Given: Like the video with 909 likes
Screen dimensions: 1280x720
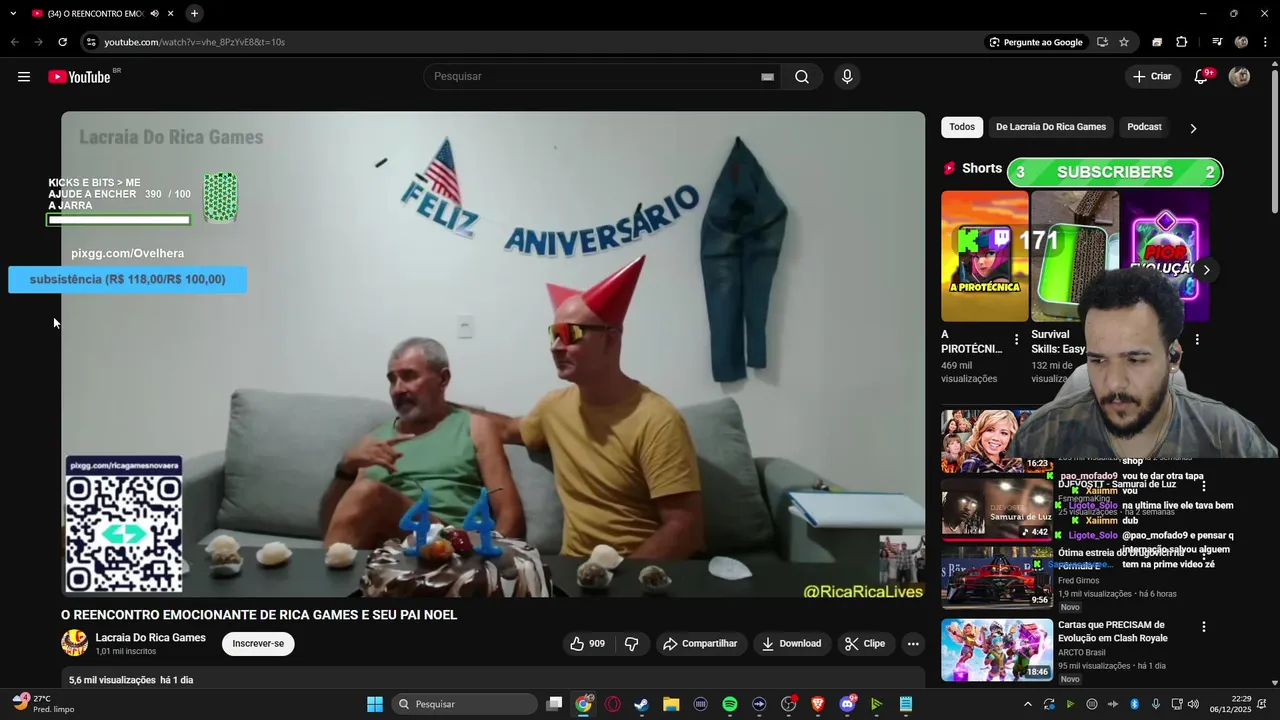Looking at the screenshot, I should (588, 644).
